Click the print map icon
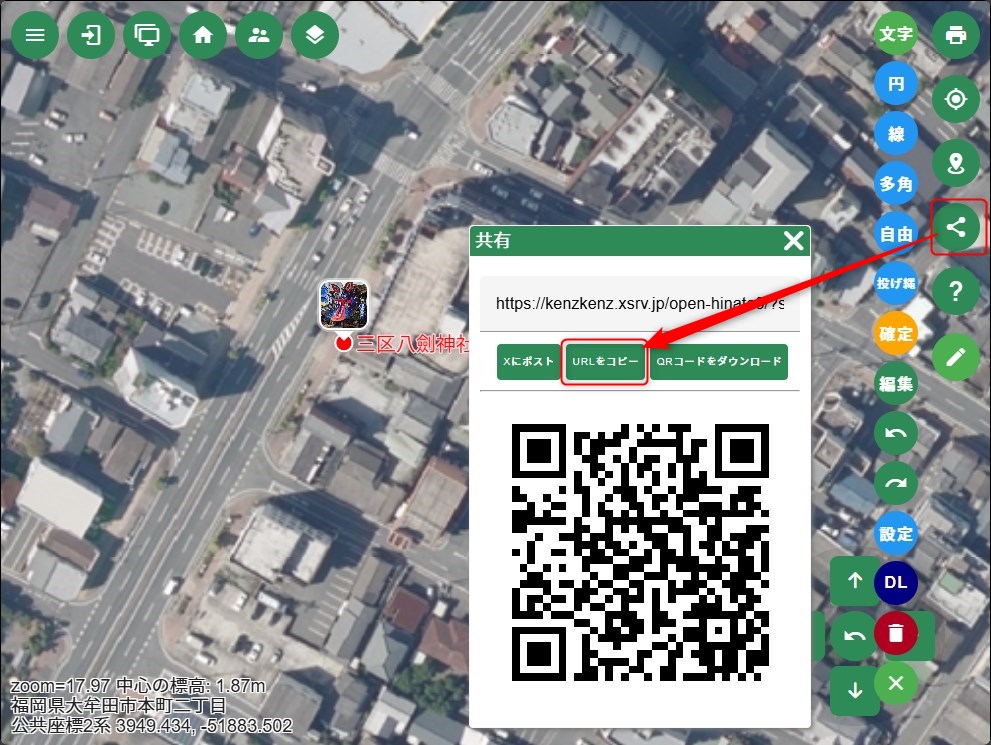991x745 pixels. point(955,35)
